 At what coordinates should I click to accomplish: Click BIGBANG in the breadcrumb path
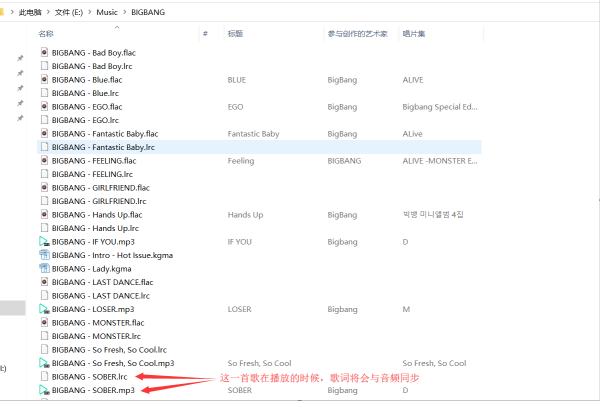pyautogui.click(x=148, y=12)
